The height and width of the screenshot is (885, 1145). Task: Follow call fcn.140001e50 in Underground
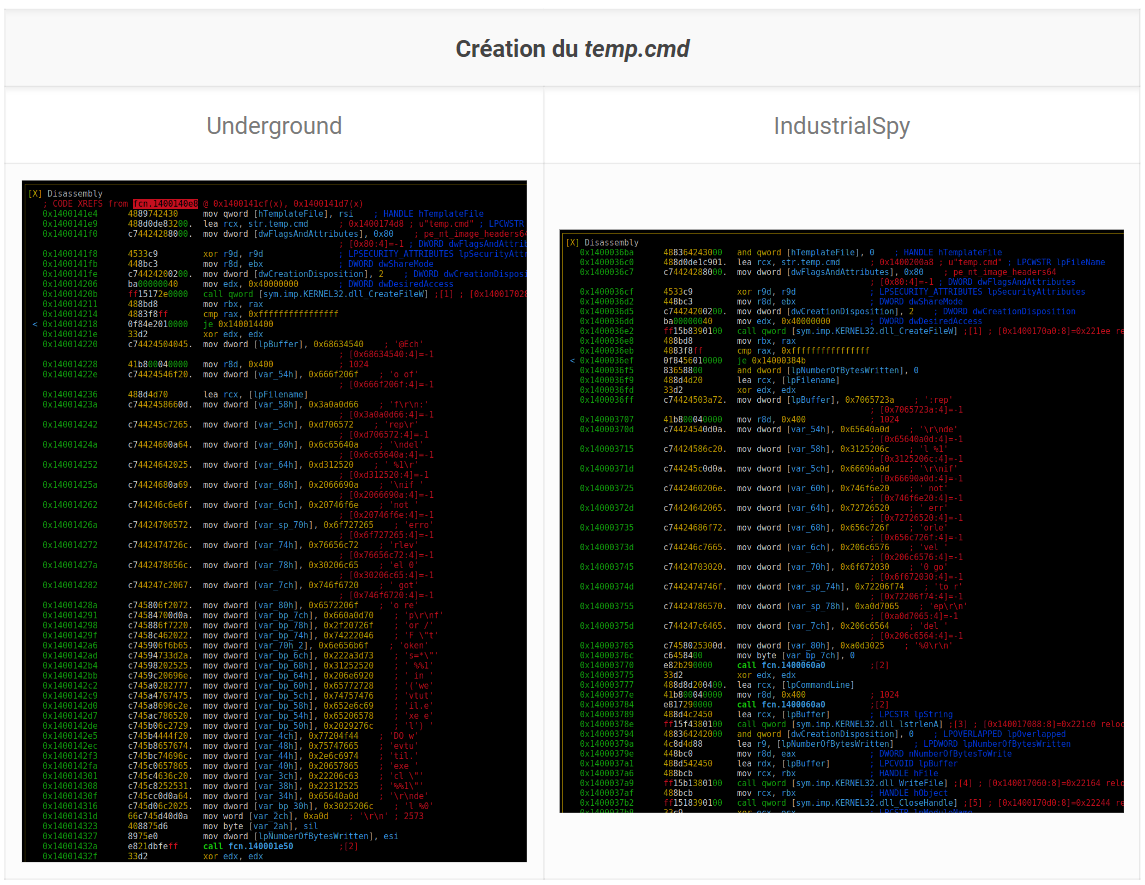click(248, 847)
